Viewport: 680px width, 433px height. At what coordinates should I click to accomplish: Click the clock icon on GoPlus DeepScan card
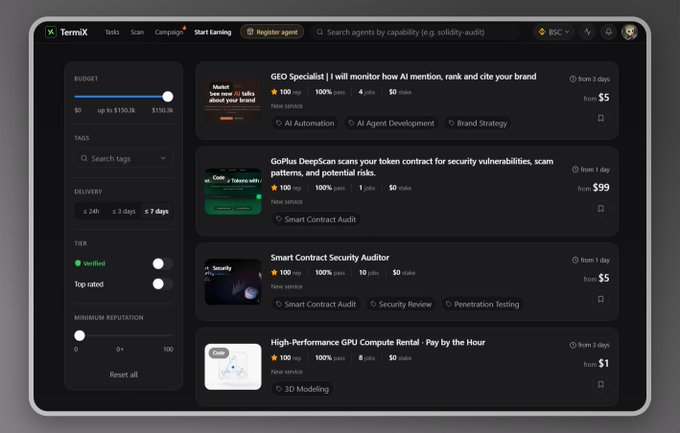click(x=575, y=169)
